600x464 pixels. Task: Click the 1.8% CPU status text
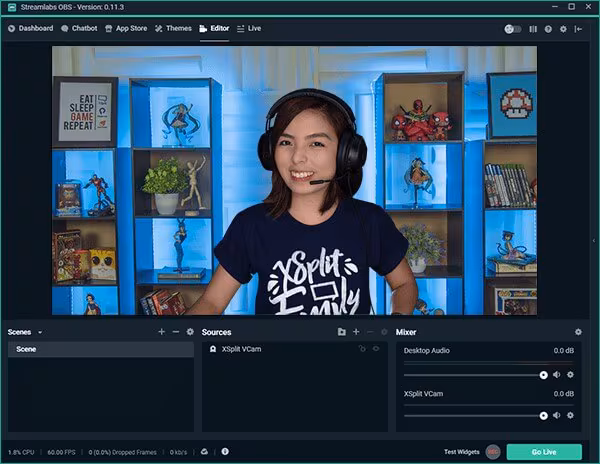coord(21,452)
